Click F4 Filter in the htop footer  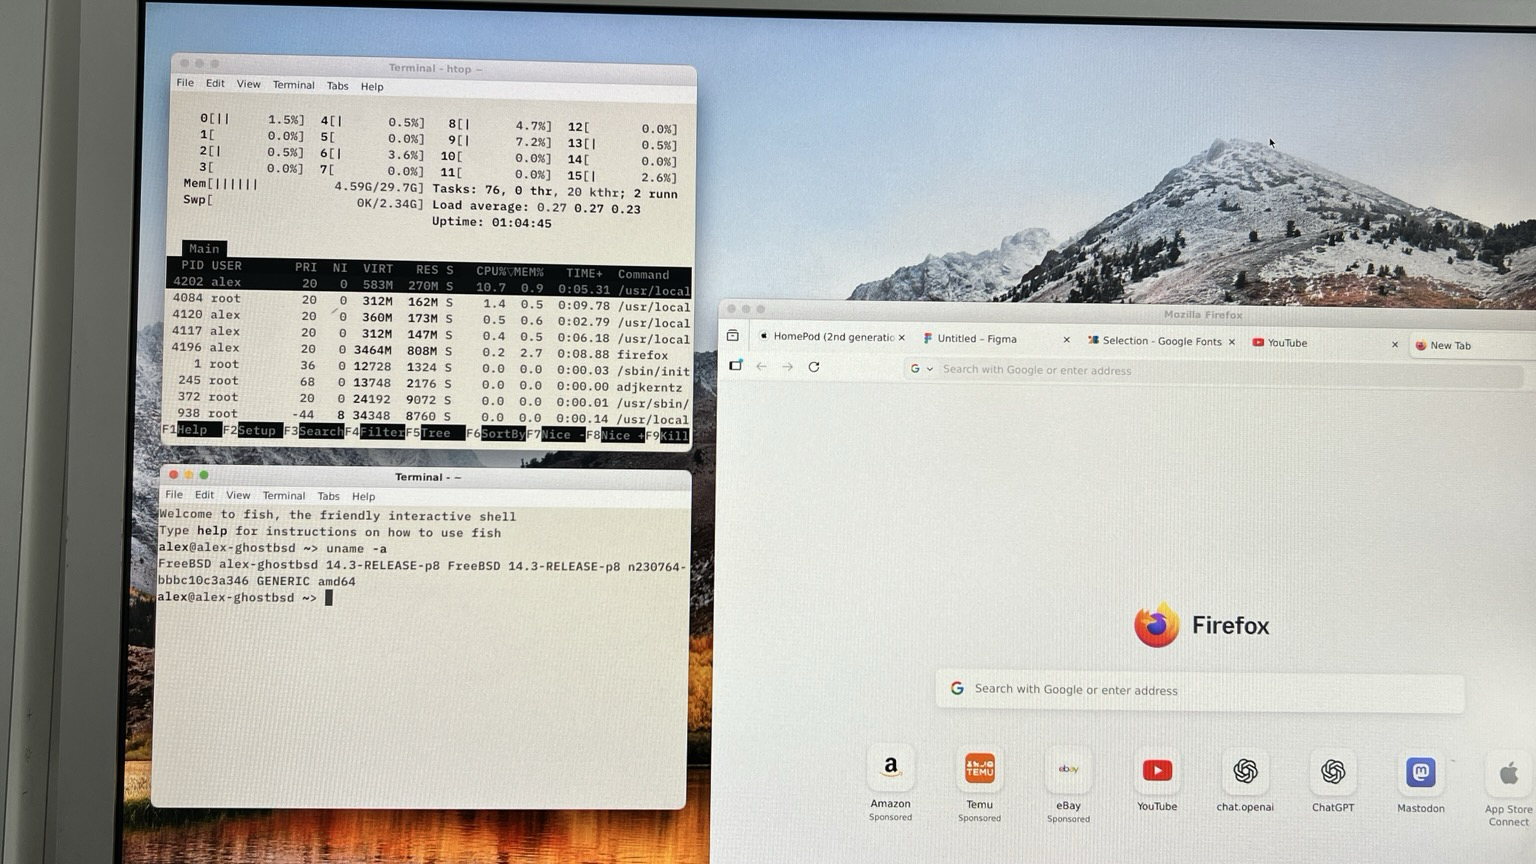pyautogui.click(x=374, y=432)
